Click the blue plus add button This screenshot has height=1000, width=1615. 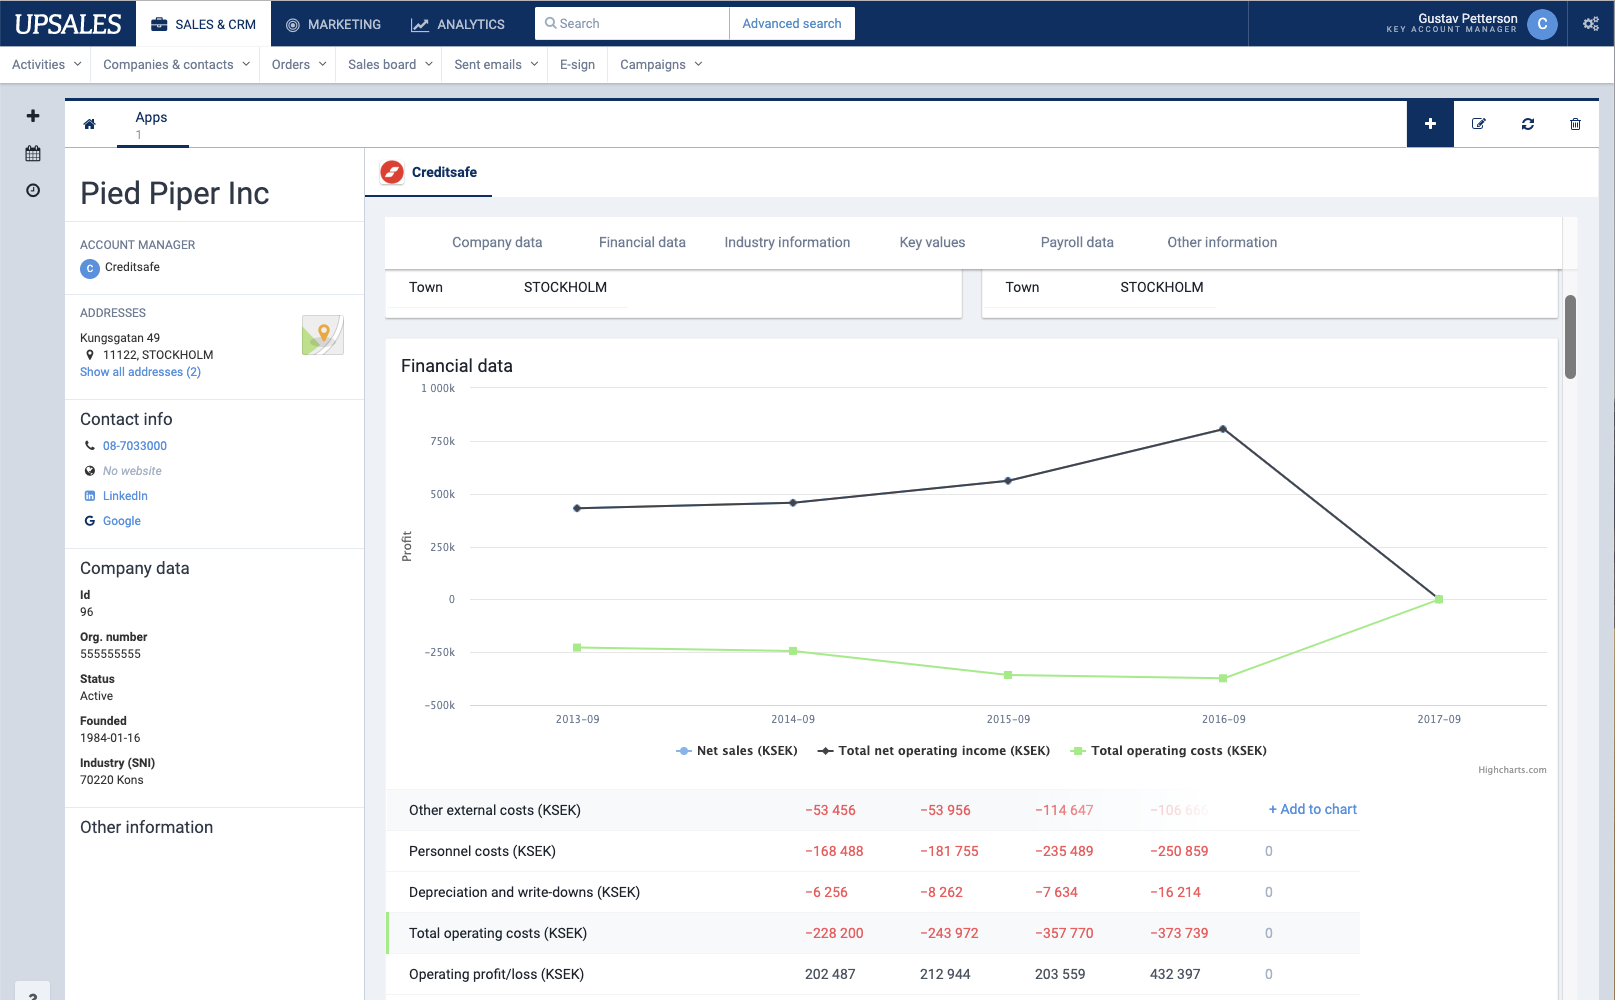point(1430,124)
